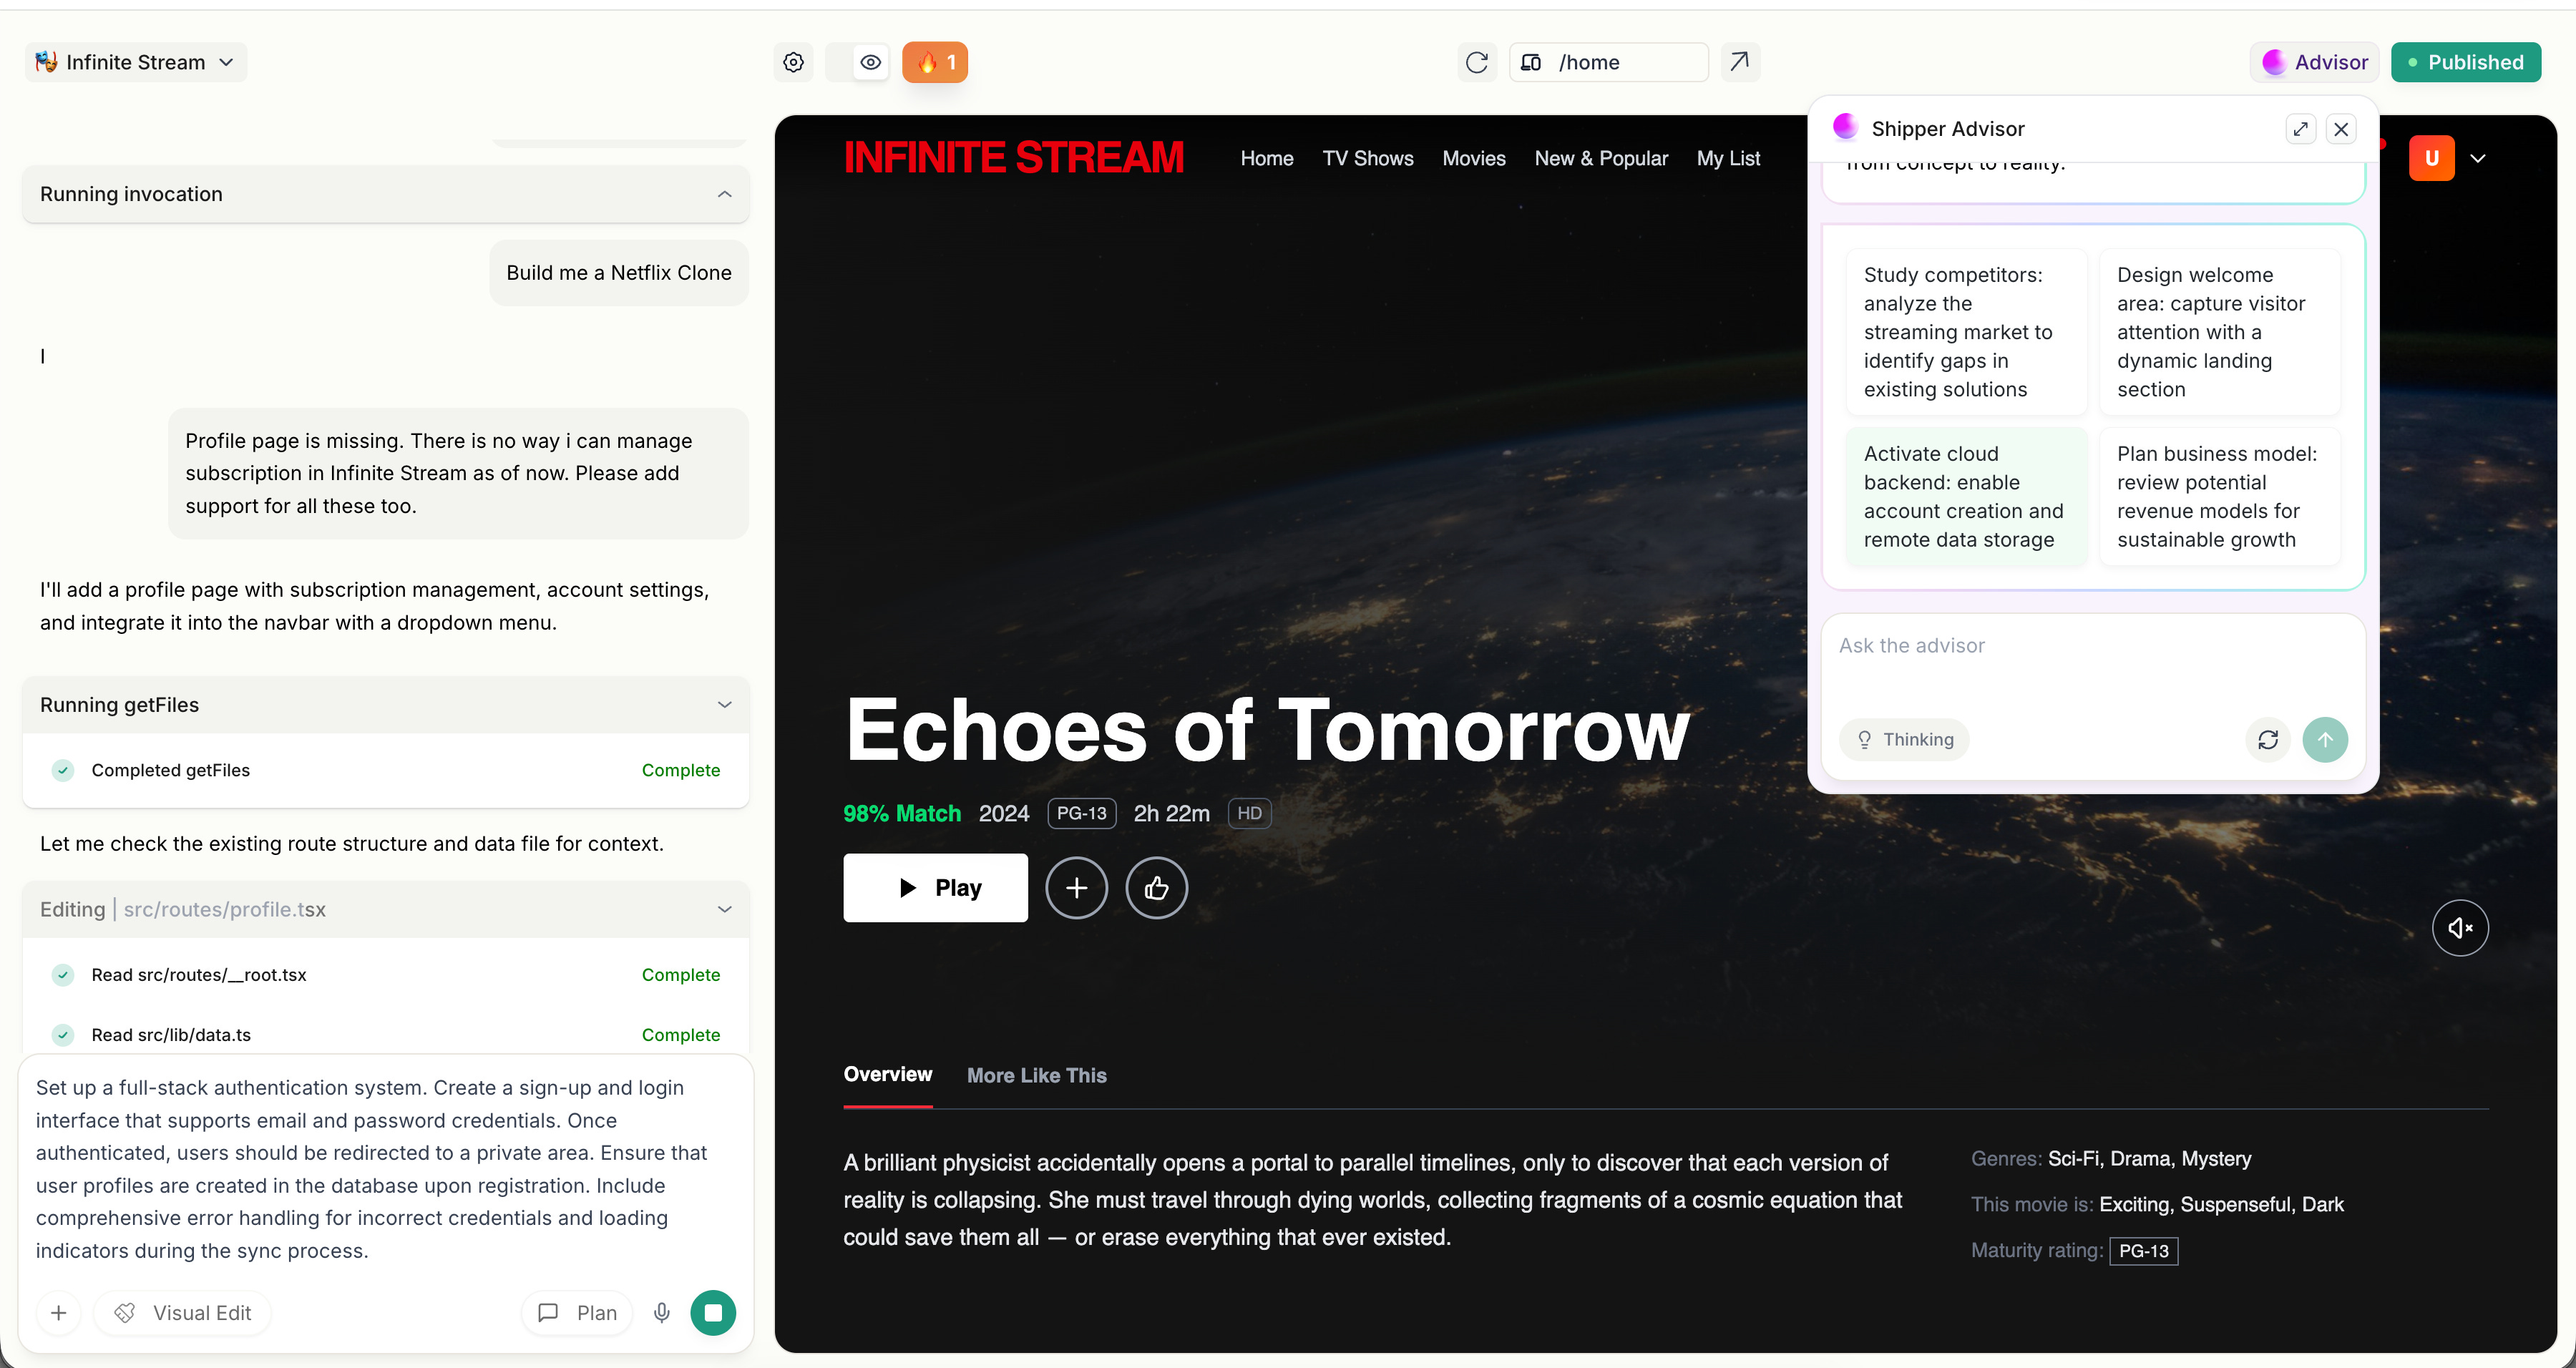Open the Infinite Stream project dropdown
2576x1368 pixels.
[136, 62]
